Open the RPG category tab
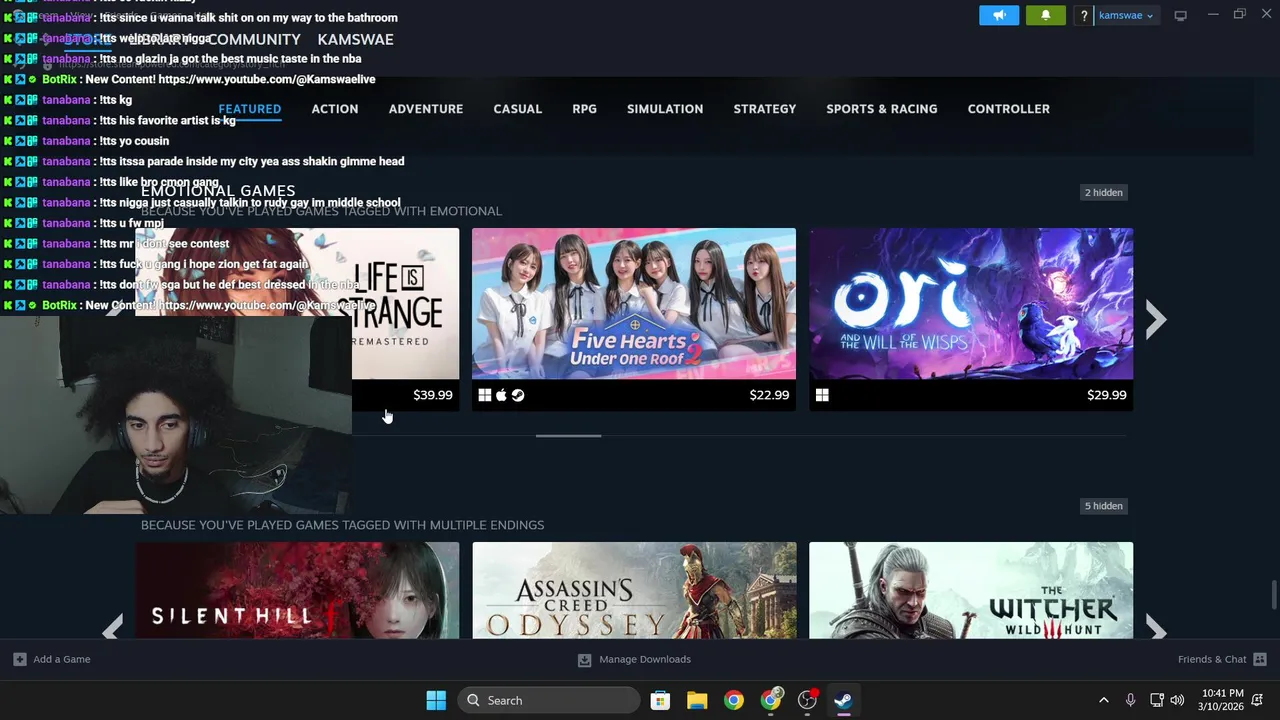This screenshot has width=1280, height=720. click(x=585, y=109)
